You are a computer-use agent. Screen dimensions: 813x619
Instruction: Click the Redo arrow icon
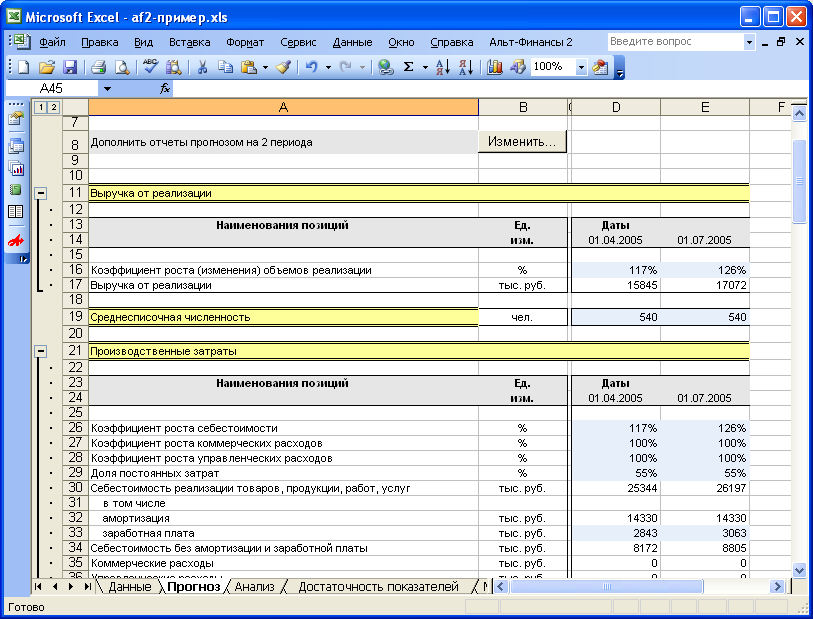click(x=345, y=67)
